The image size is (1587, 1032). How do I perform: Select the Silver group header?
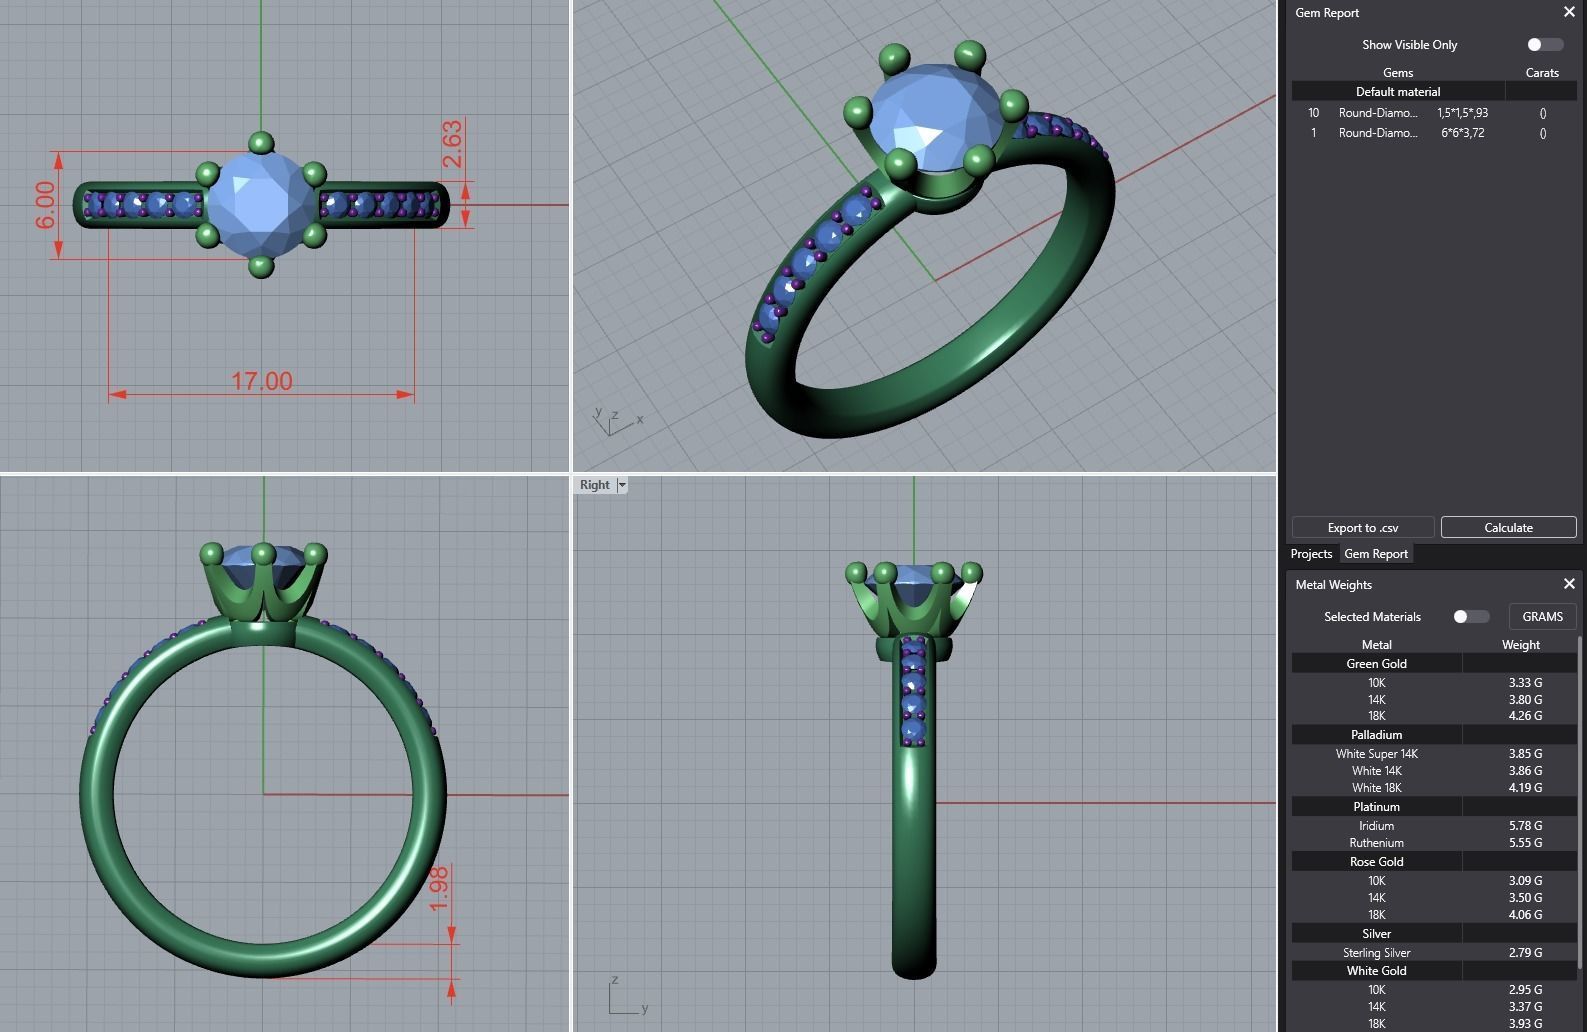[1434, 933]
